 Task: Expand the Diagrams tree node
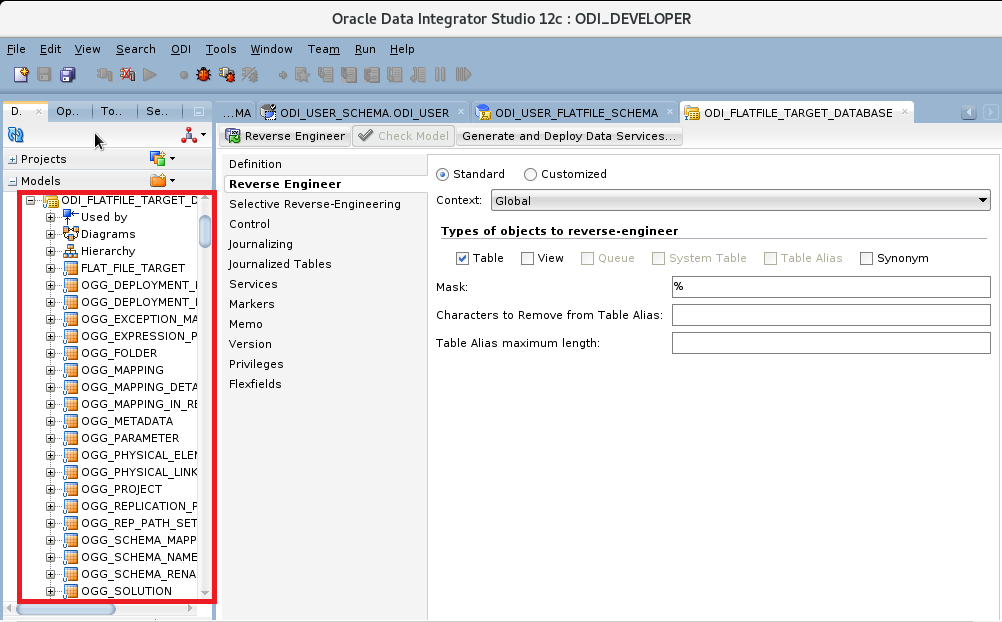[x=50, y=235]
